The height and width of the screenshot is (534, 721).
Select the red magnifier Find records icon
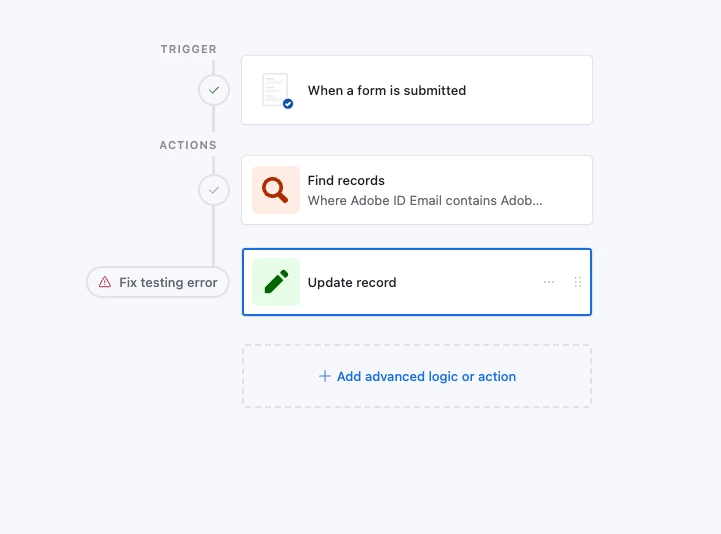point(276,190)
